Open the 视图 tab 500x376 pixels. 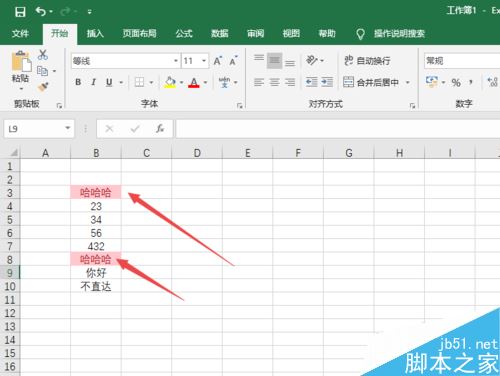[291, 33]
